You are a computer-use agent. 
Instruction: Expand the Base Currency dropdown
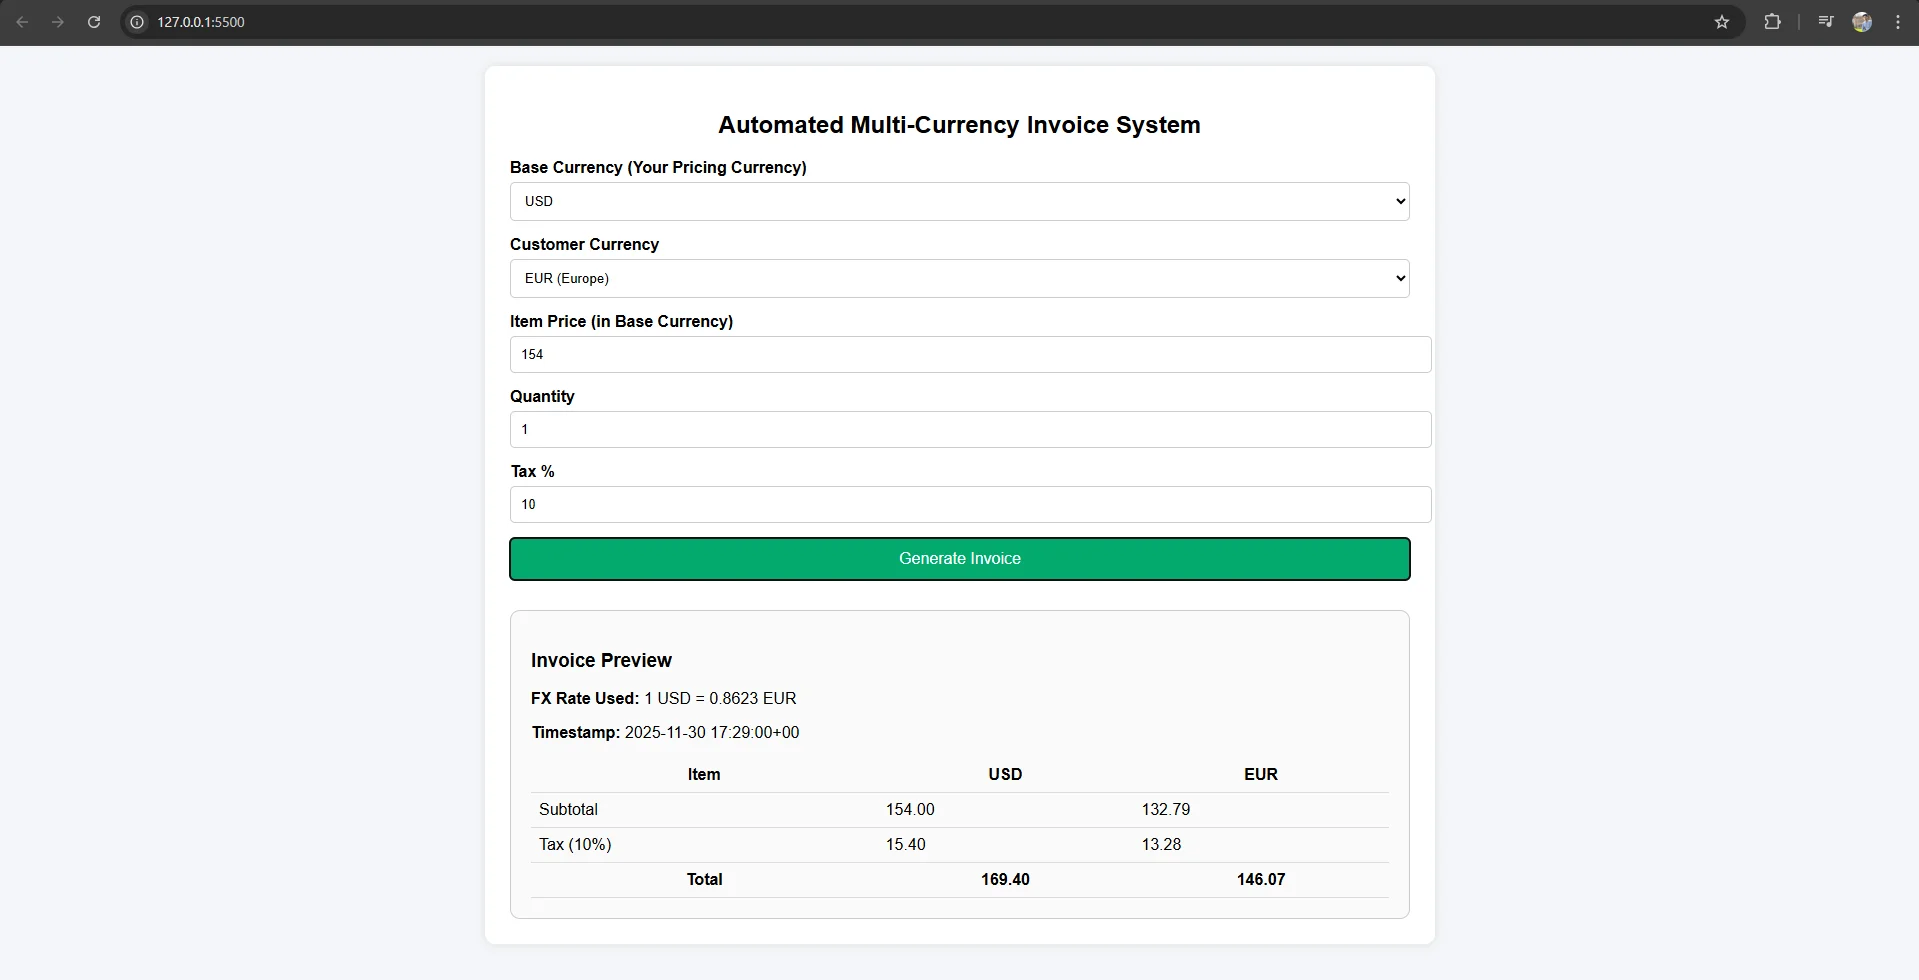point(959,201)
